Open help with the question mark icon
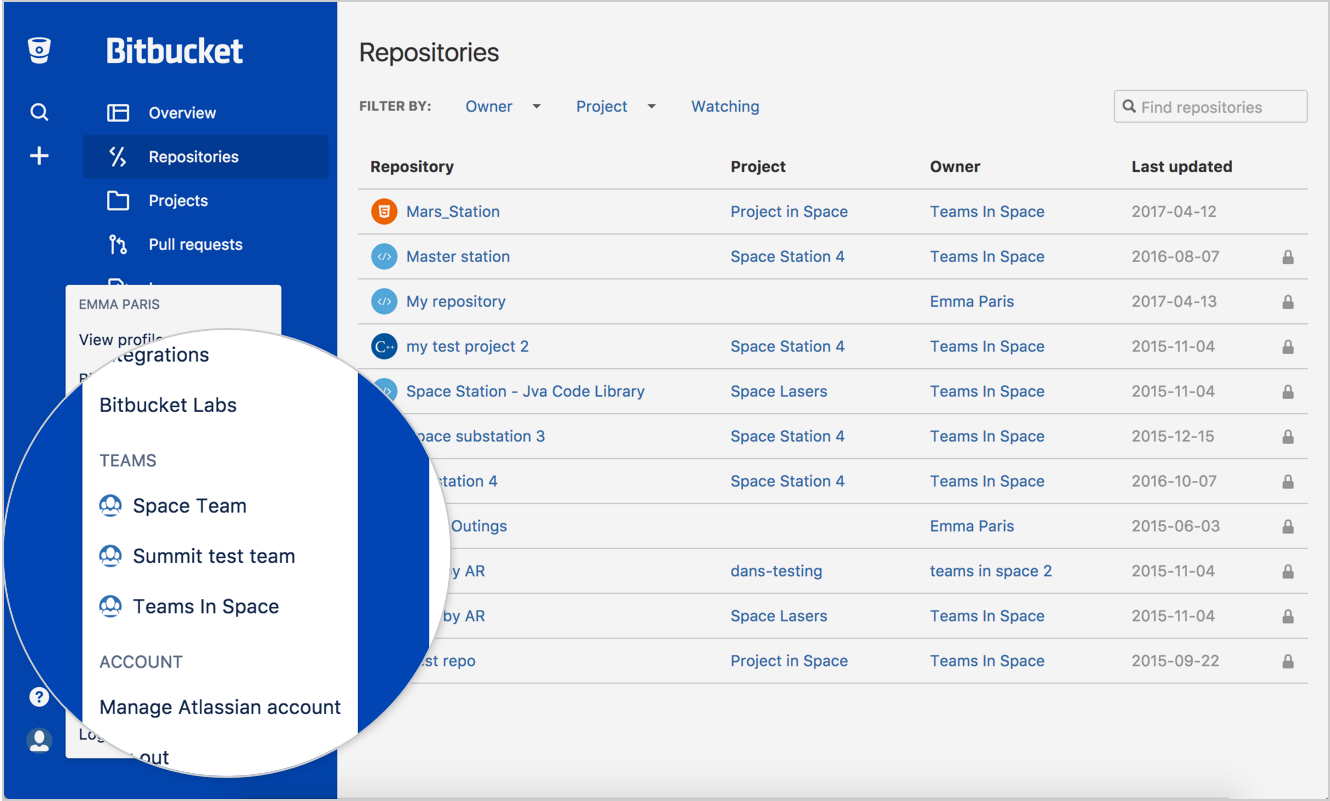The height and width of the screenshot is (801, 1330). click(39, 697)
